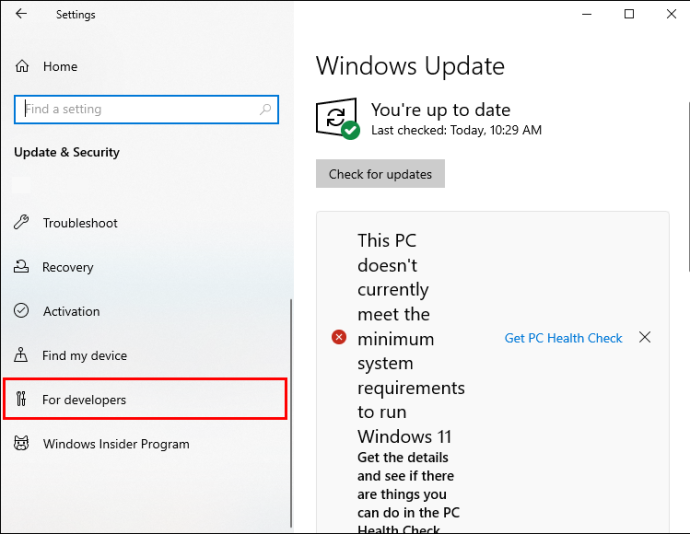The height and width of the screenshot is (534, 690).
Task: Open the Get PC Health Check link
Action: point(563,338)
